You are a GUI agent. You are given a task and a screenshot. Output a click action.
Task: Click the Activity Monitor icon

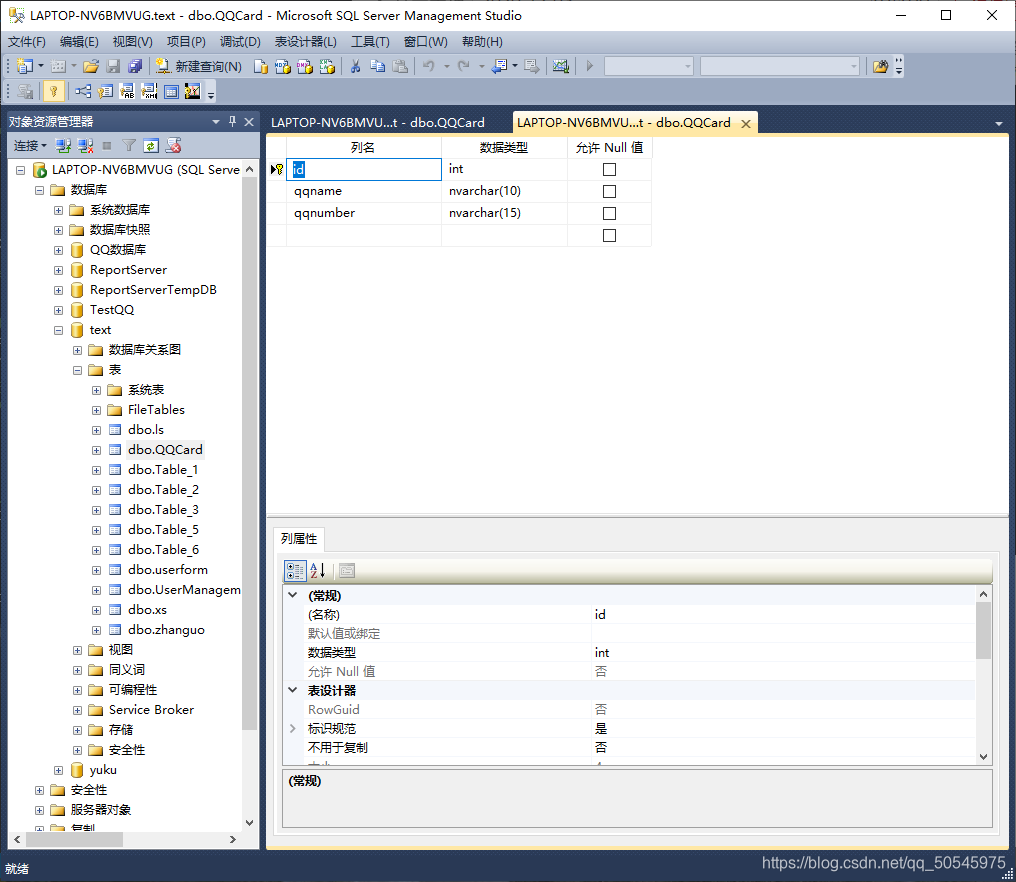[560, 66]
